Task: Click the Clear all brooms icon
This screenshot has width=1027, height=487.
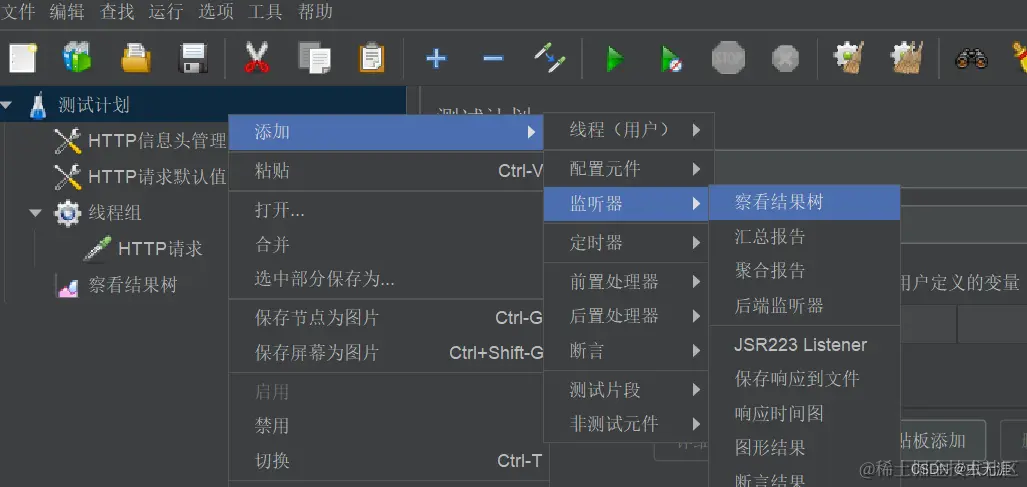Action: tap(907, 58)
